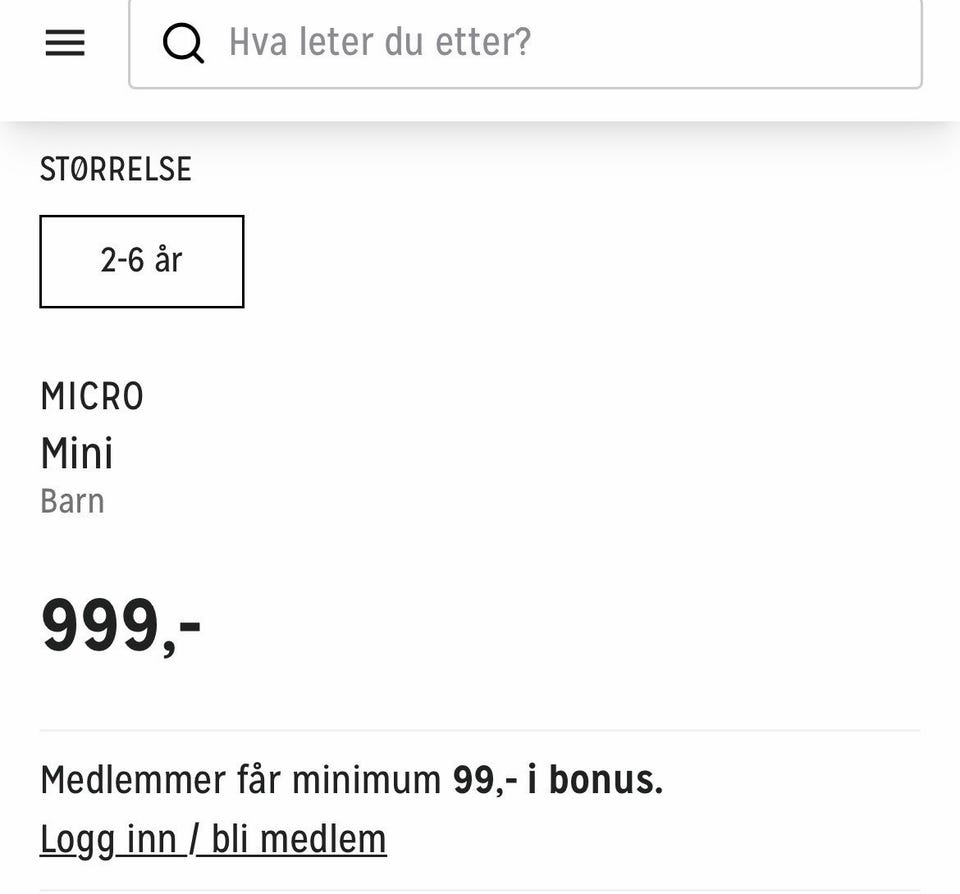The image size is (960, 894).
Task: Select size option 2-6 år
Action: pyautogui.click(x=141, y=261)
